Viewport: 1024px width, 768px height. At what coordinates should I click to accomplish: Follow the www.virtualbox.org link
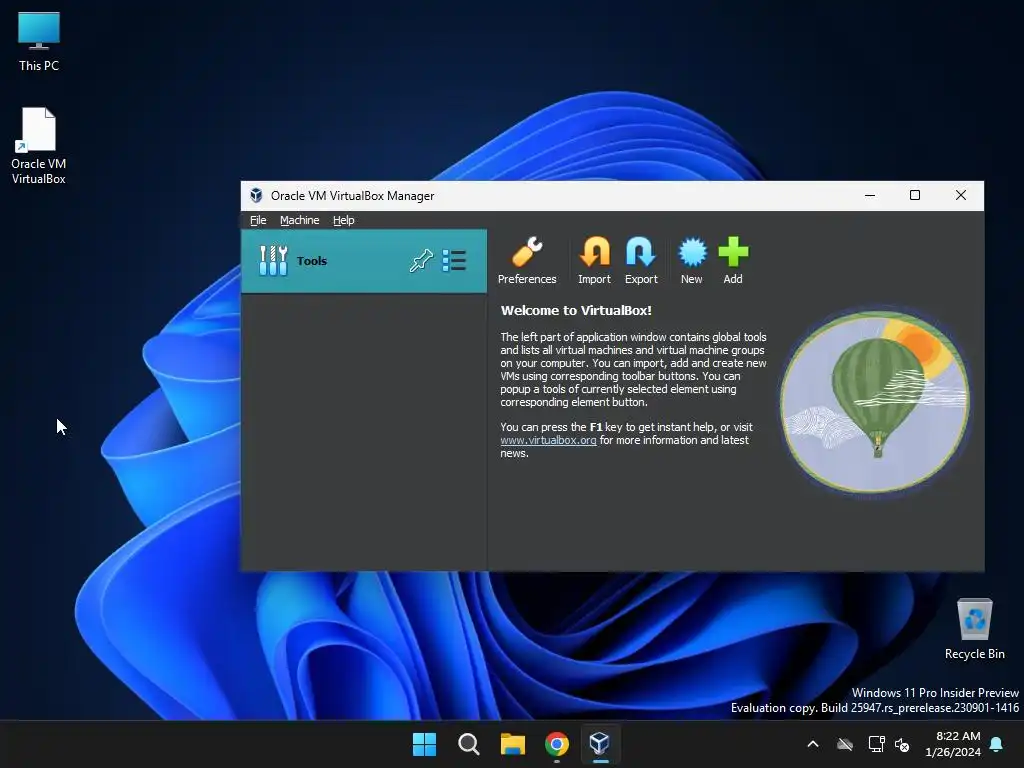(x=548, y=440)
